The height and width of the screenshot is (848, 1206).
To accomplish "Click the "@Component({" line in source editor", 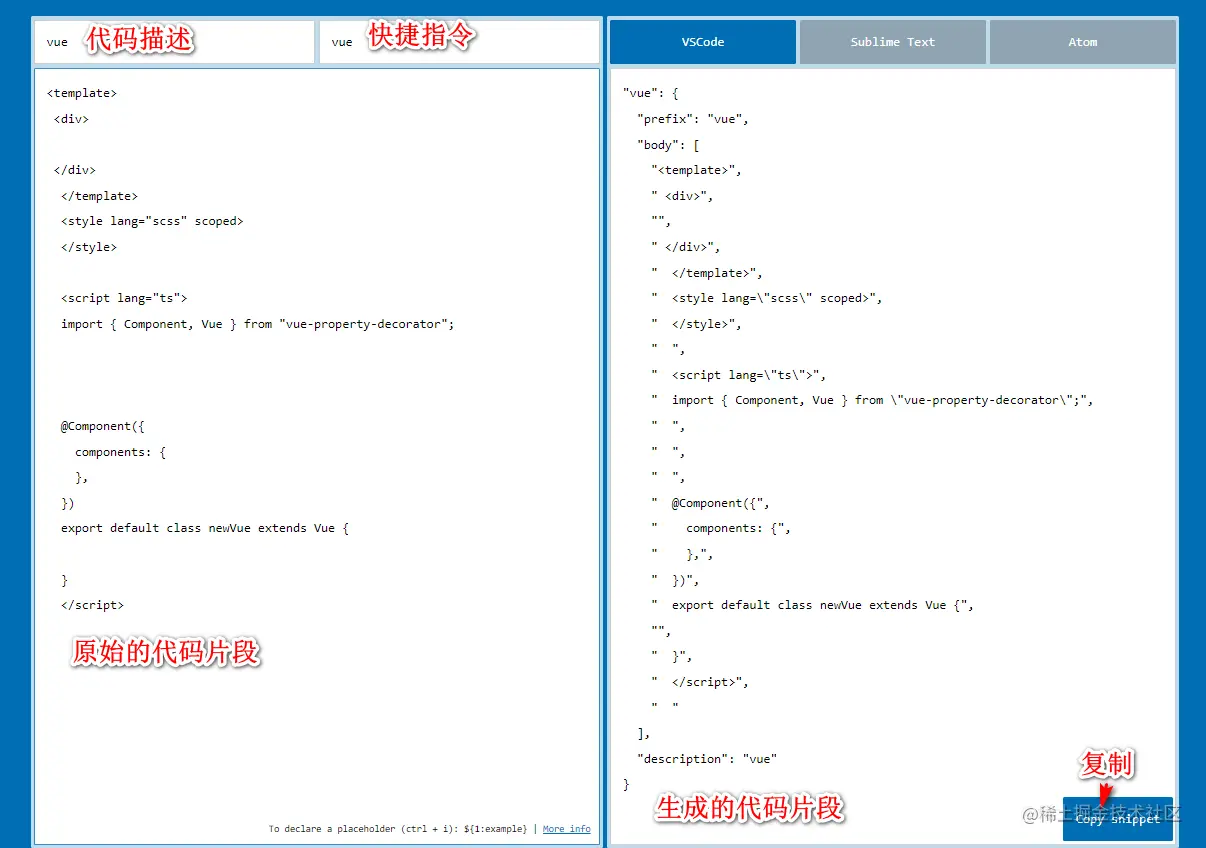I will pos(103,426).
